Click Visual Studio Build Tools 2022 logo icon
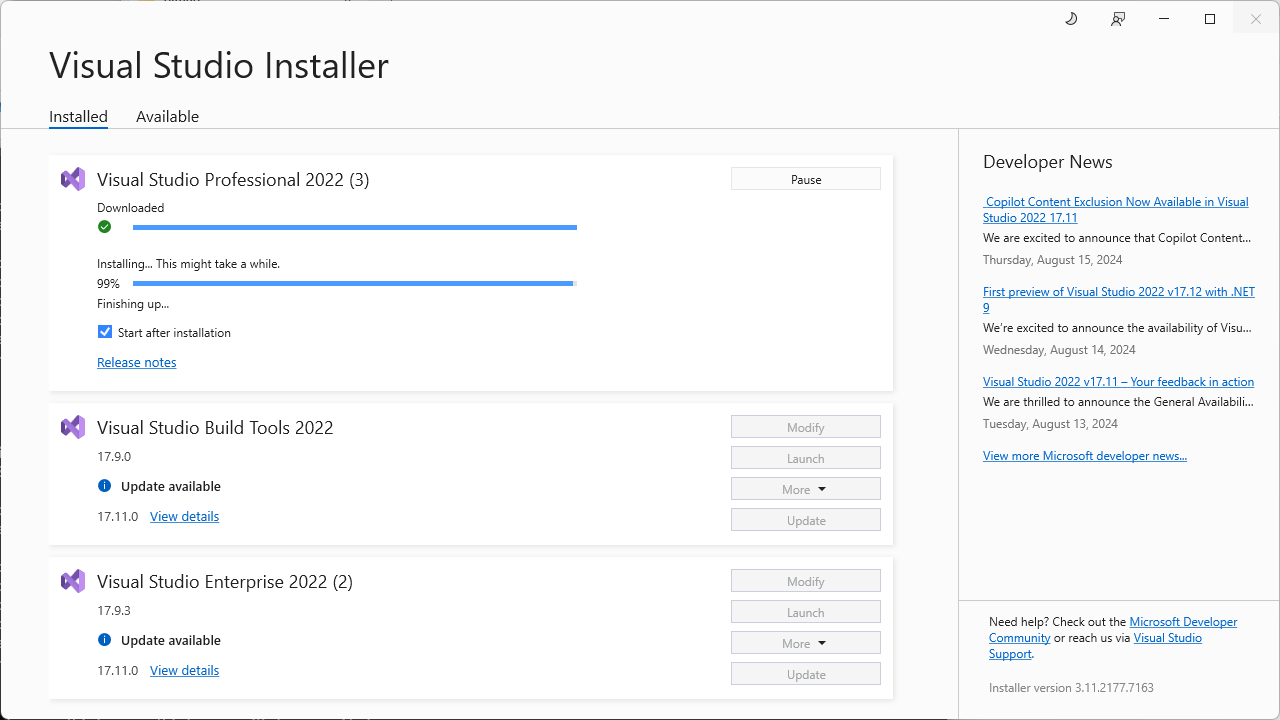1280x720 pixels. coord(73,427)
